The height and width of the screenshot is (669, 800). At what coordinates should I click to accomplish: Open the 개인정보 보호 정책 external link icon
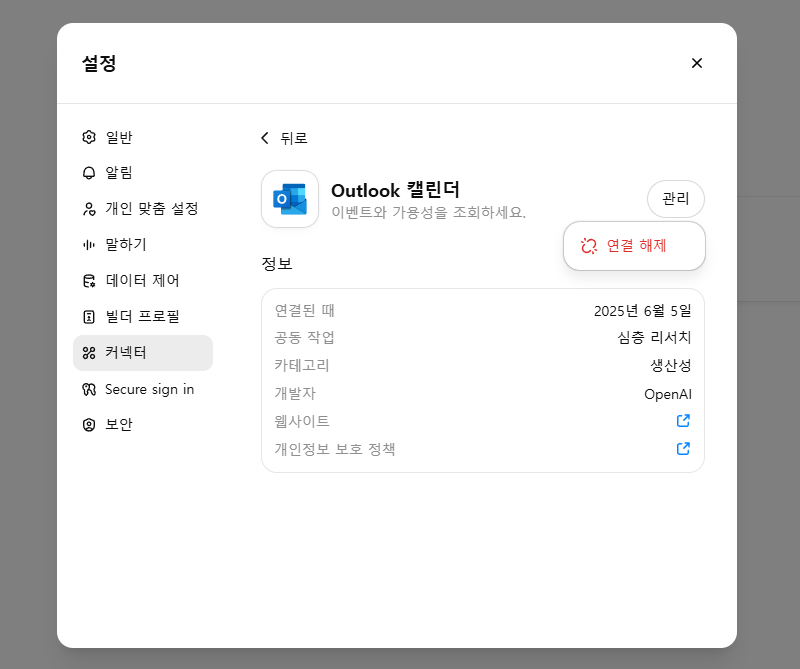(683, 449)
